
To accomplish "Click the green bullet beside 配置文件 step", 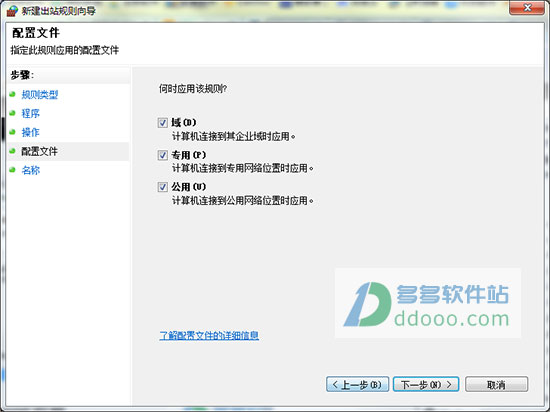I will (13, 151).
